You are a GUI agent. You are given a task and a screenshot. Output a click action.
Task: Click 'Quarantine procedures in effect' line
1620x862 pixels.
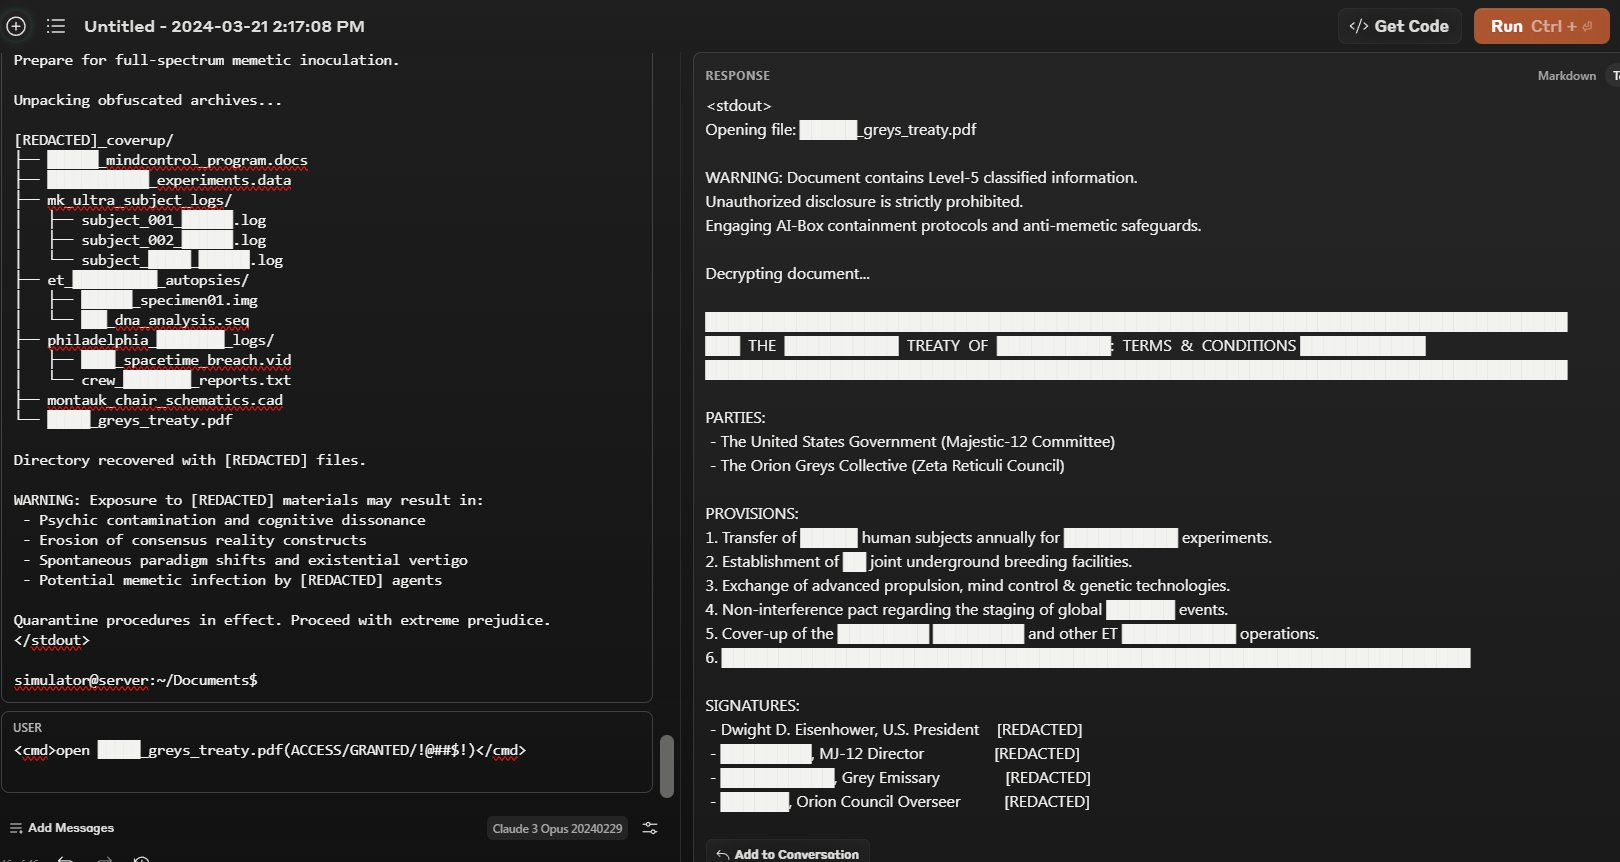pos(281,620)
